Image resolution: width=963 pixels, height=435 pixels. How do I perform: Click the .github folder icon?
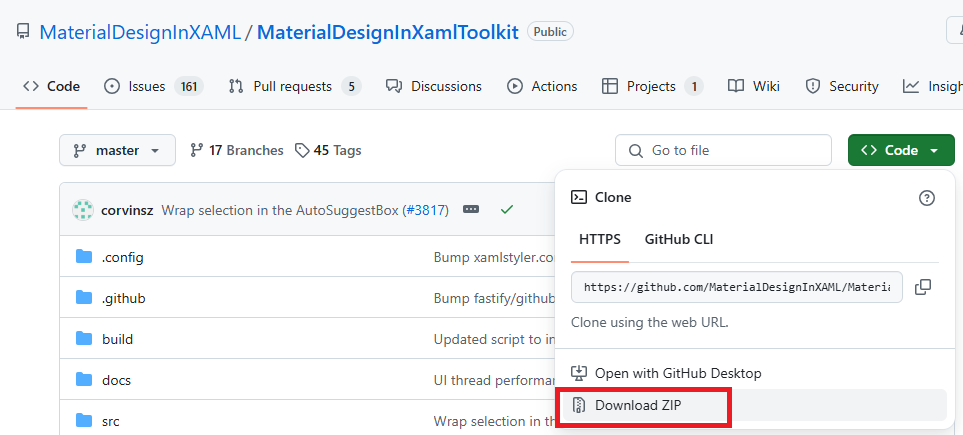pos(84,298)
